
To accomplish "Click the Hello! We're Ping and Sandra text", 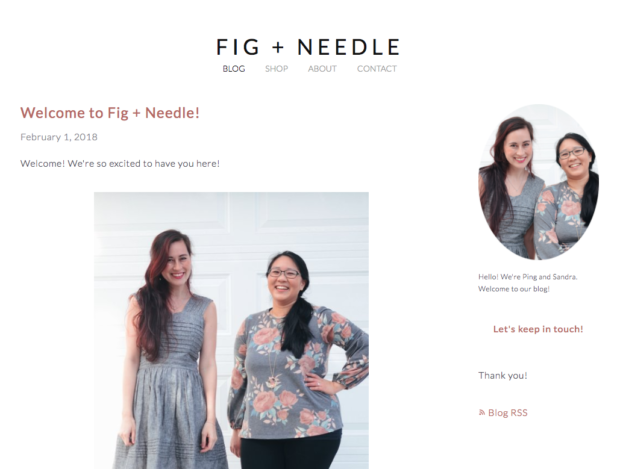I will (x=527, y=277).
